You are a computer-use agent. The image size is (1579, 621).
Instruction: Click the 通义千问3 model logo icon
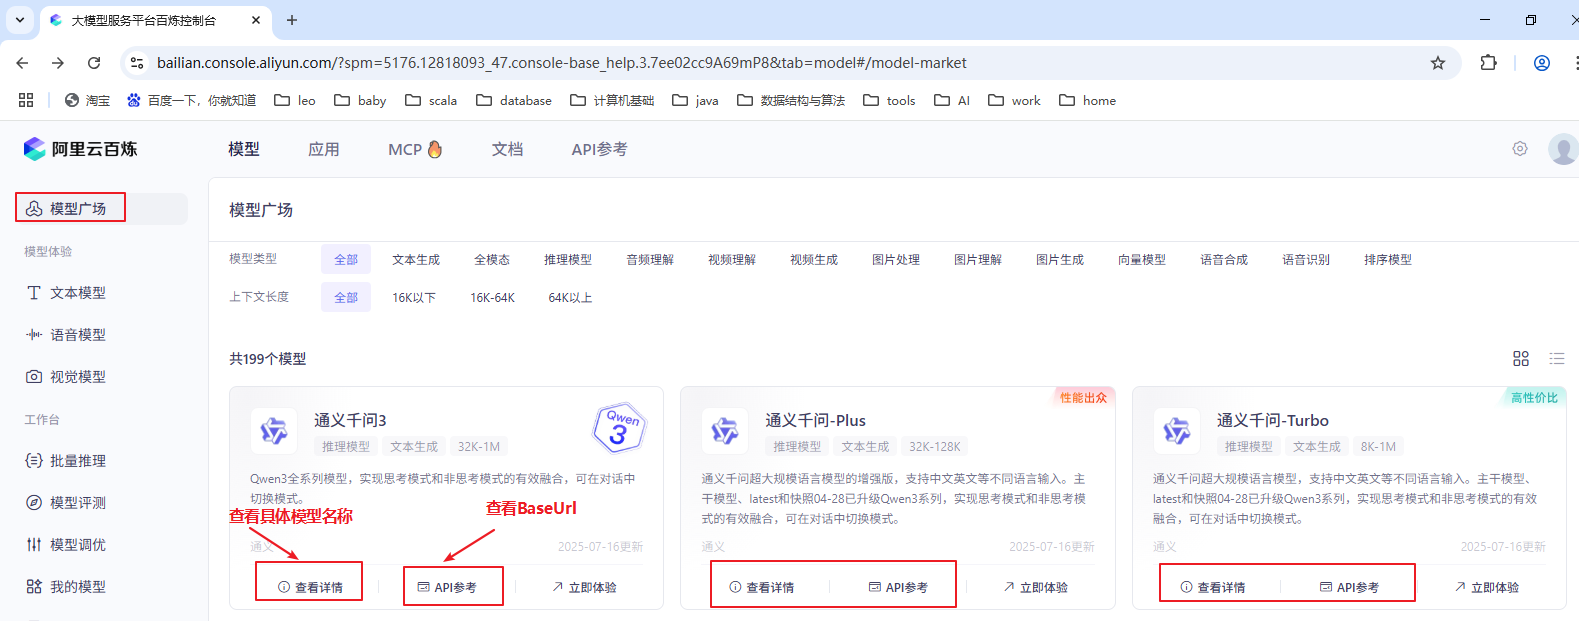tap(273, 431)
